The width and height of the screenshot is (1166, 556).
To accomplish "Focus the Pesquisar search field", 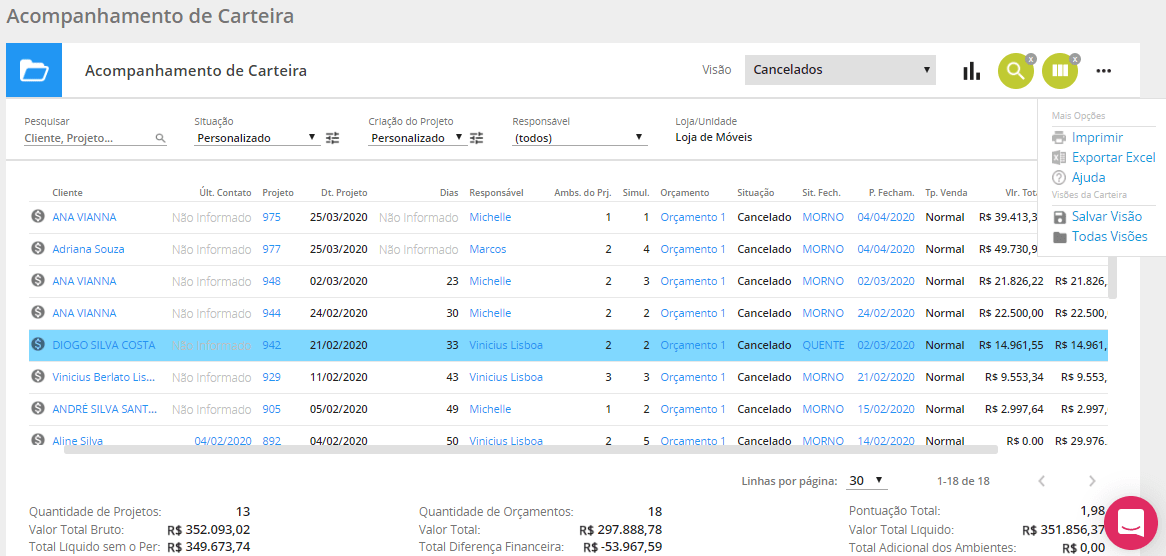I will (x=88, y=139).
